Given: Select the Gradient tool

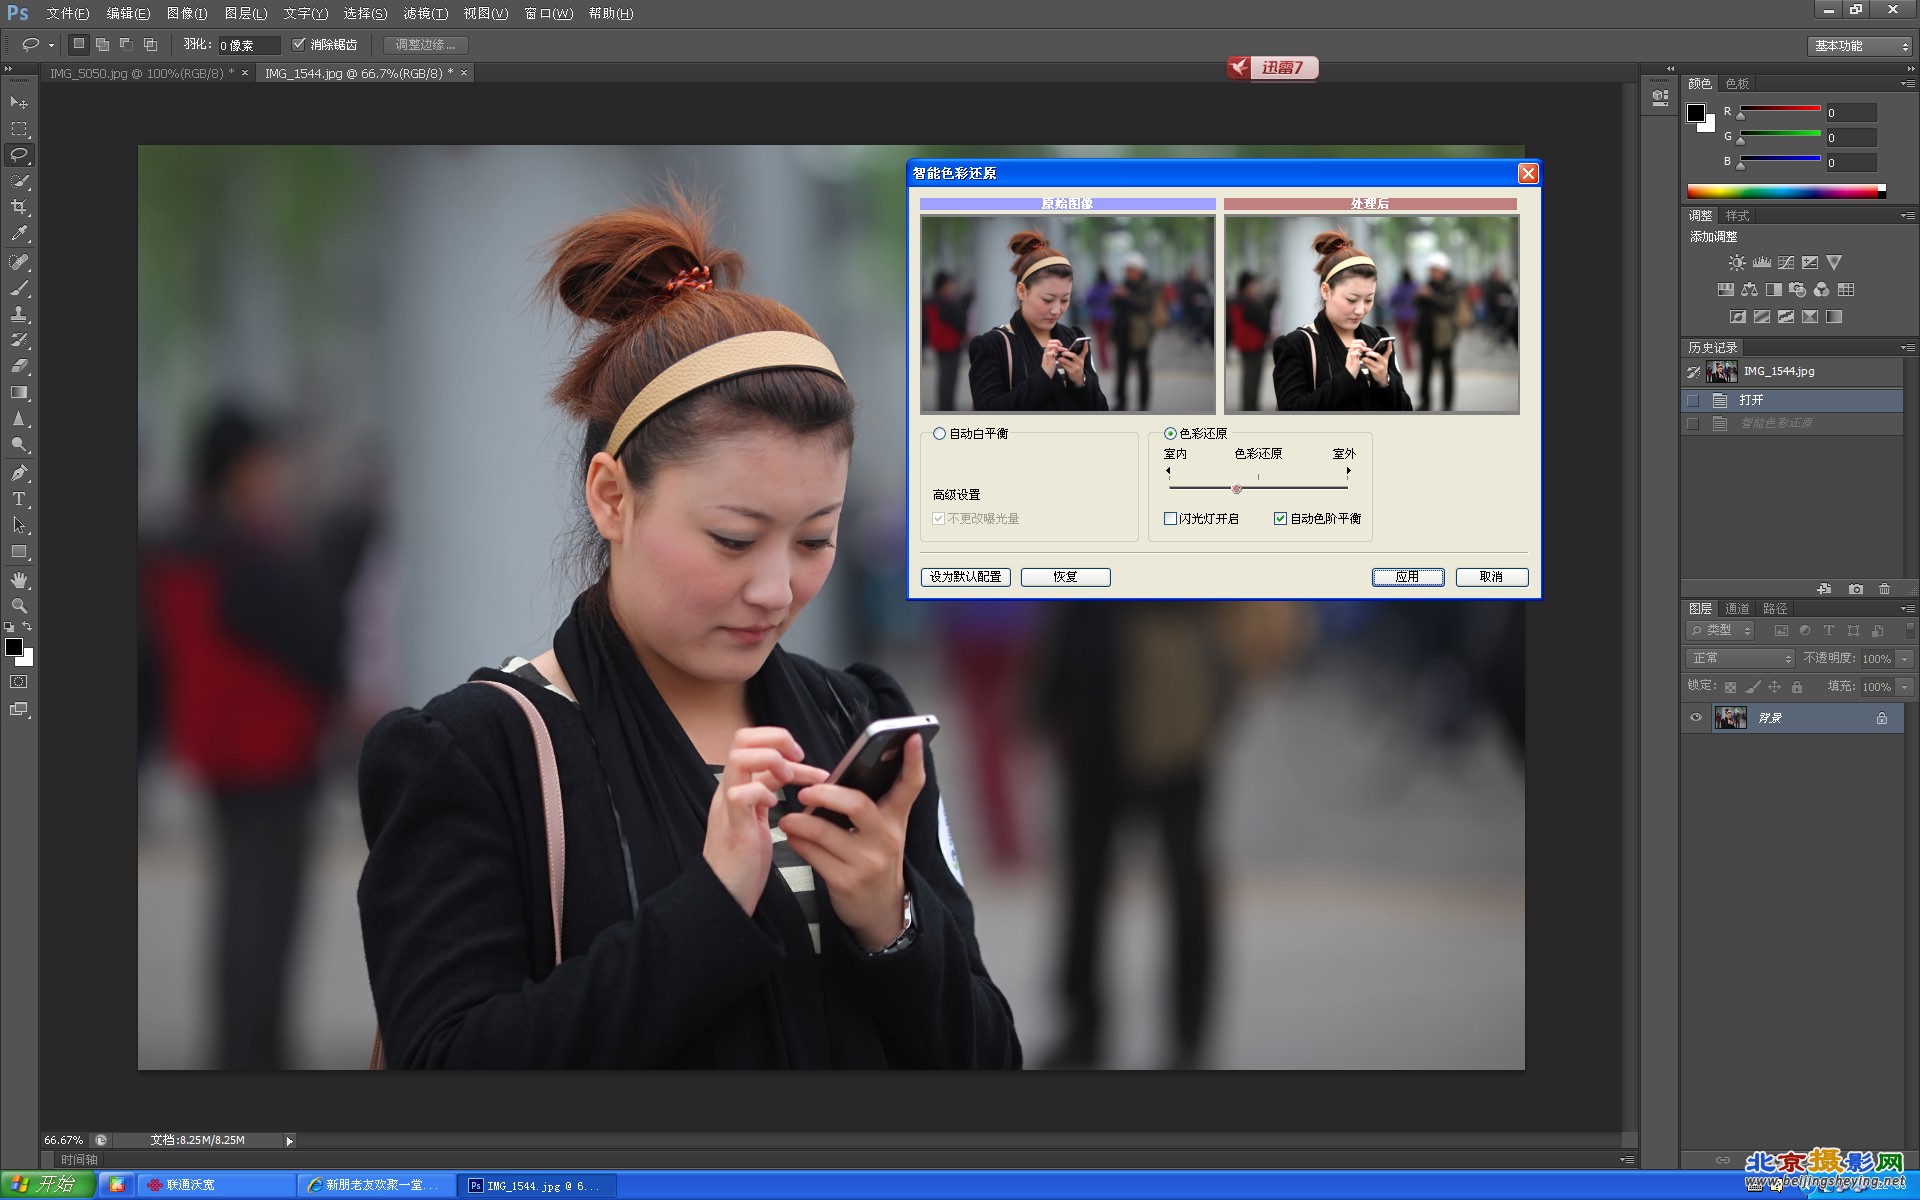Looking at the screenshot, I should point(19,392).
